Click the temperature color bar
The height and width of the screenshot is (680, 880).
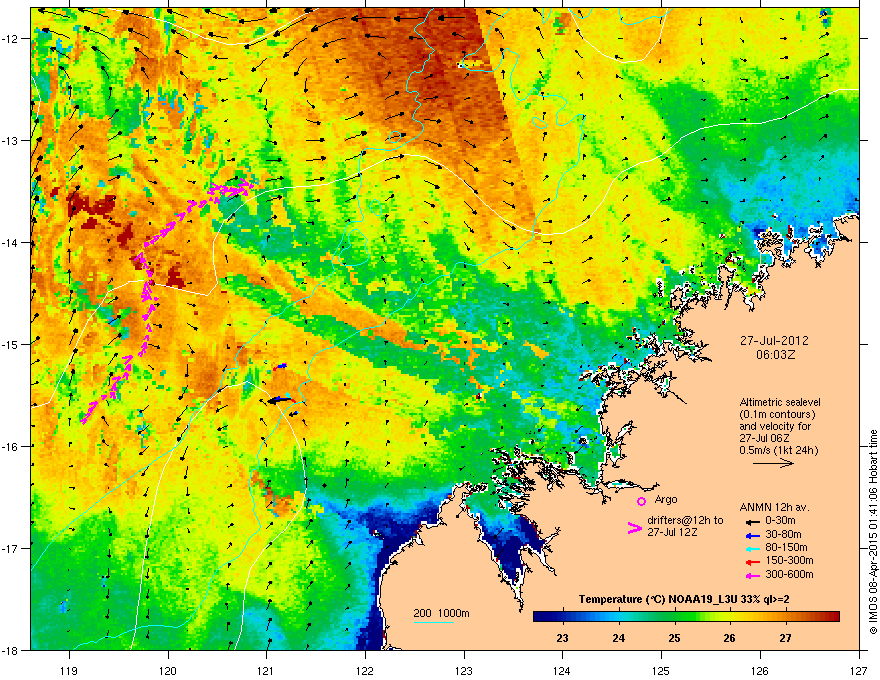686,617
